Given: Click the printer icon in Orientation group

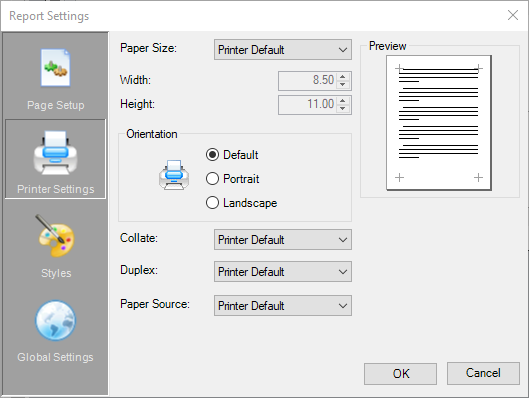Looking at the screenshot, I should click(x=174, y=175).
